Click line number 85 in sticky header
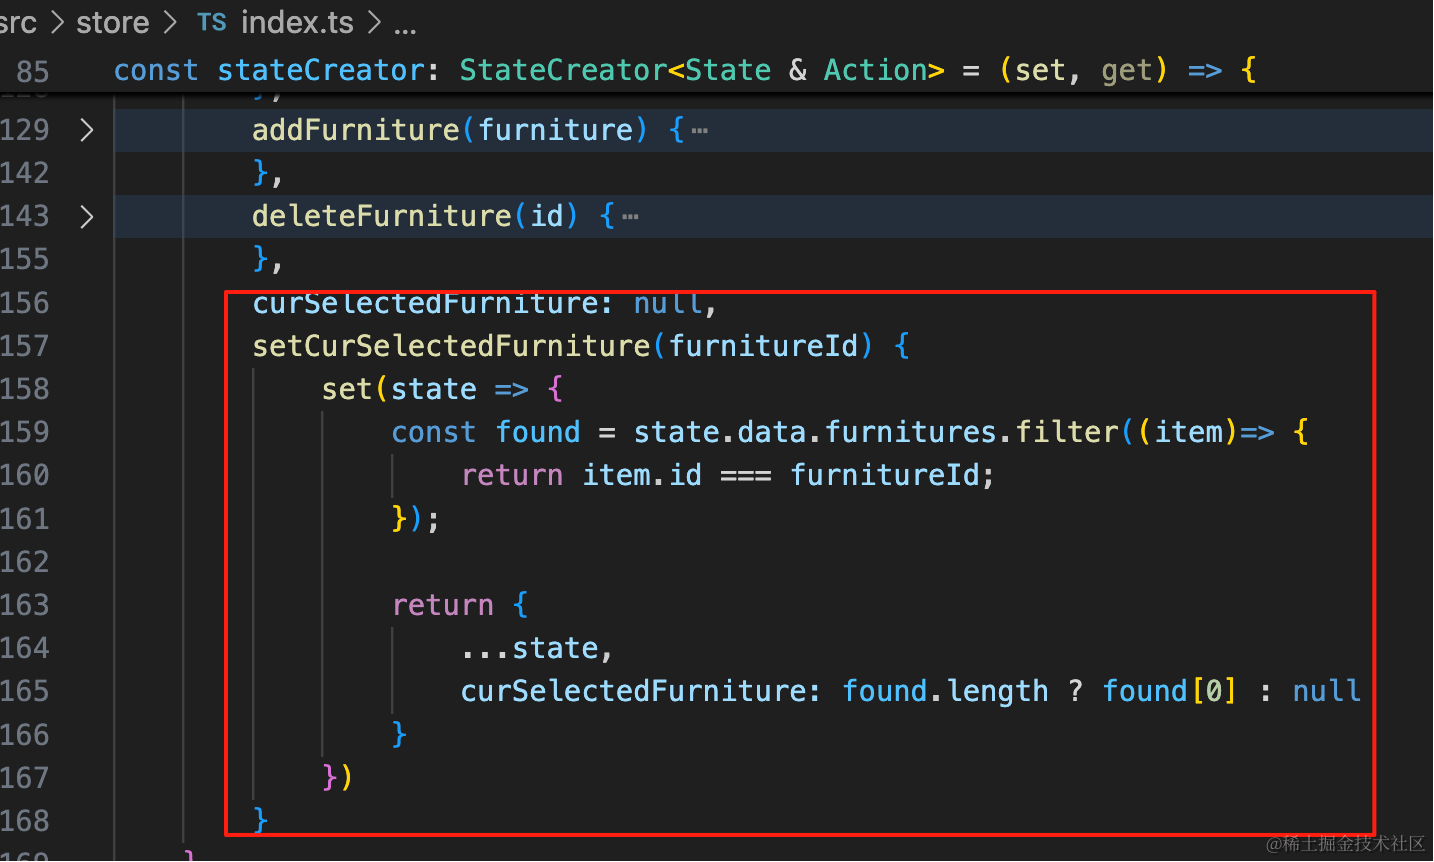Screen dimensions: 1434x862 click(x=33, y=71)
